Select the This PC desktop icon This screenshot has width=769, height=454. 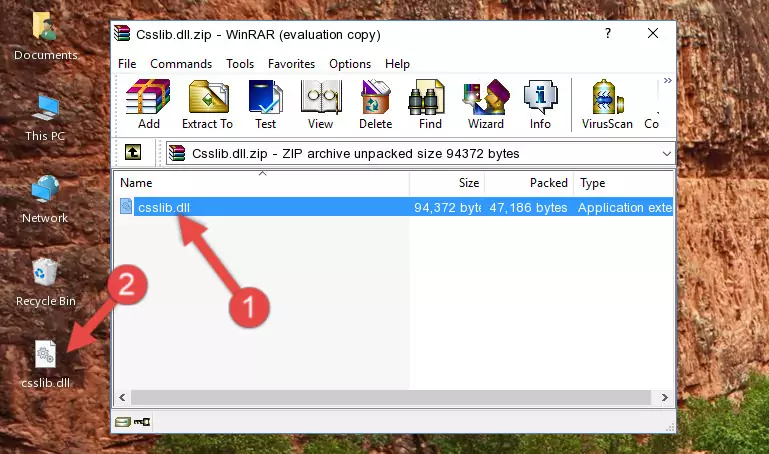coord(45,118)
